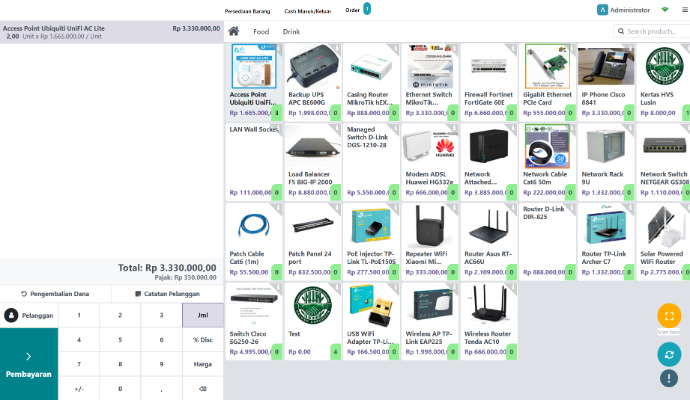Add Network Rack 9U product
This screenshot has height=400, width=690.
click(x=606, y=161)
